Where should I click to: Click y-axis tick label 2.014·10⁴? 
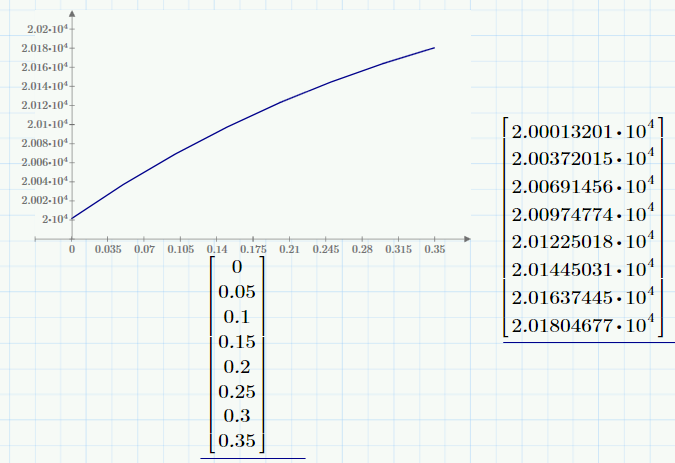[45, 86]
